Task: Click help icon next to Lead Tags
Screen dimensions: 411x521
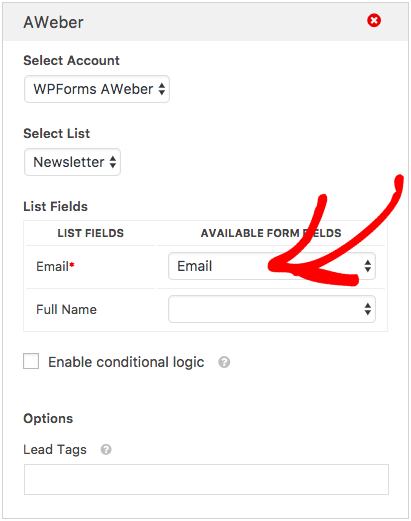Action: 106,450
